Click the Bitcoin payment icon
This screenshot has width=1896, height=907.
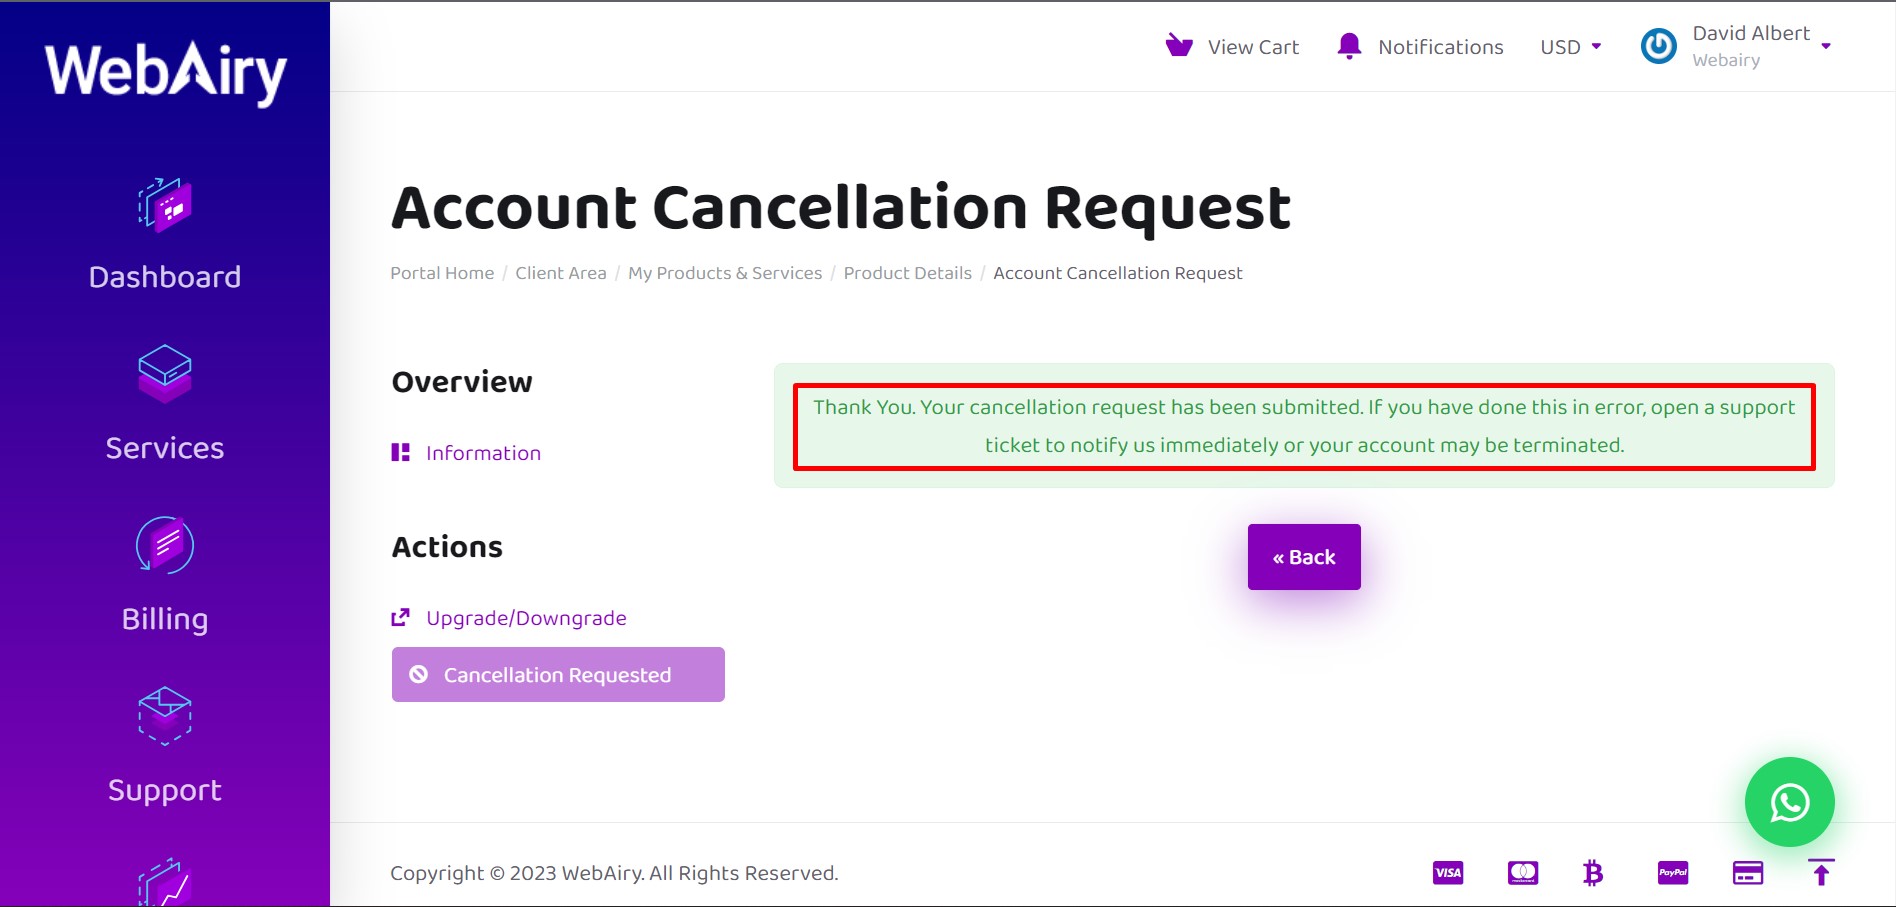[1593, 873]
